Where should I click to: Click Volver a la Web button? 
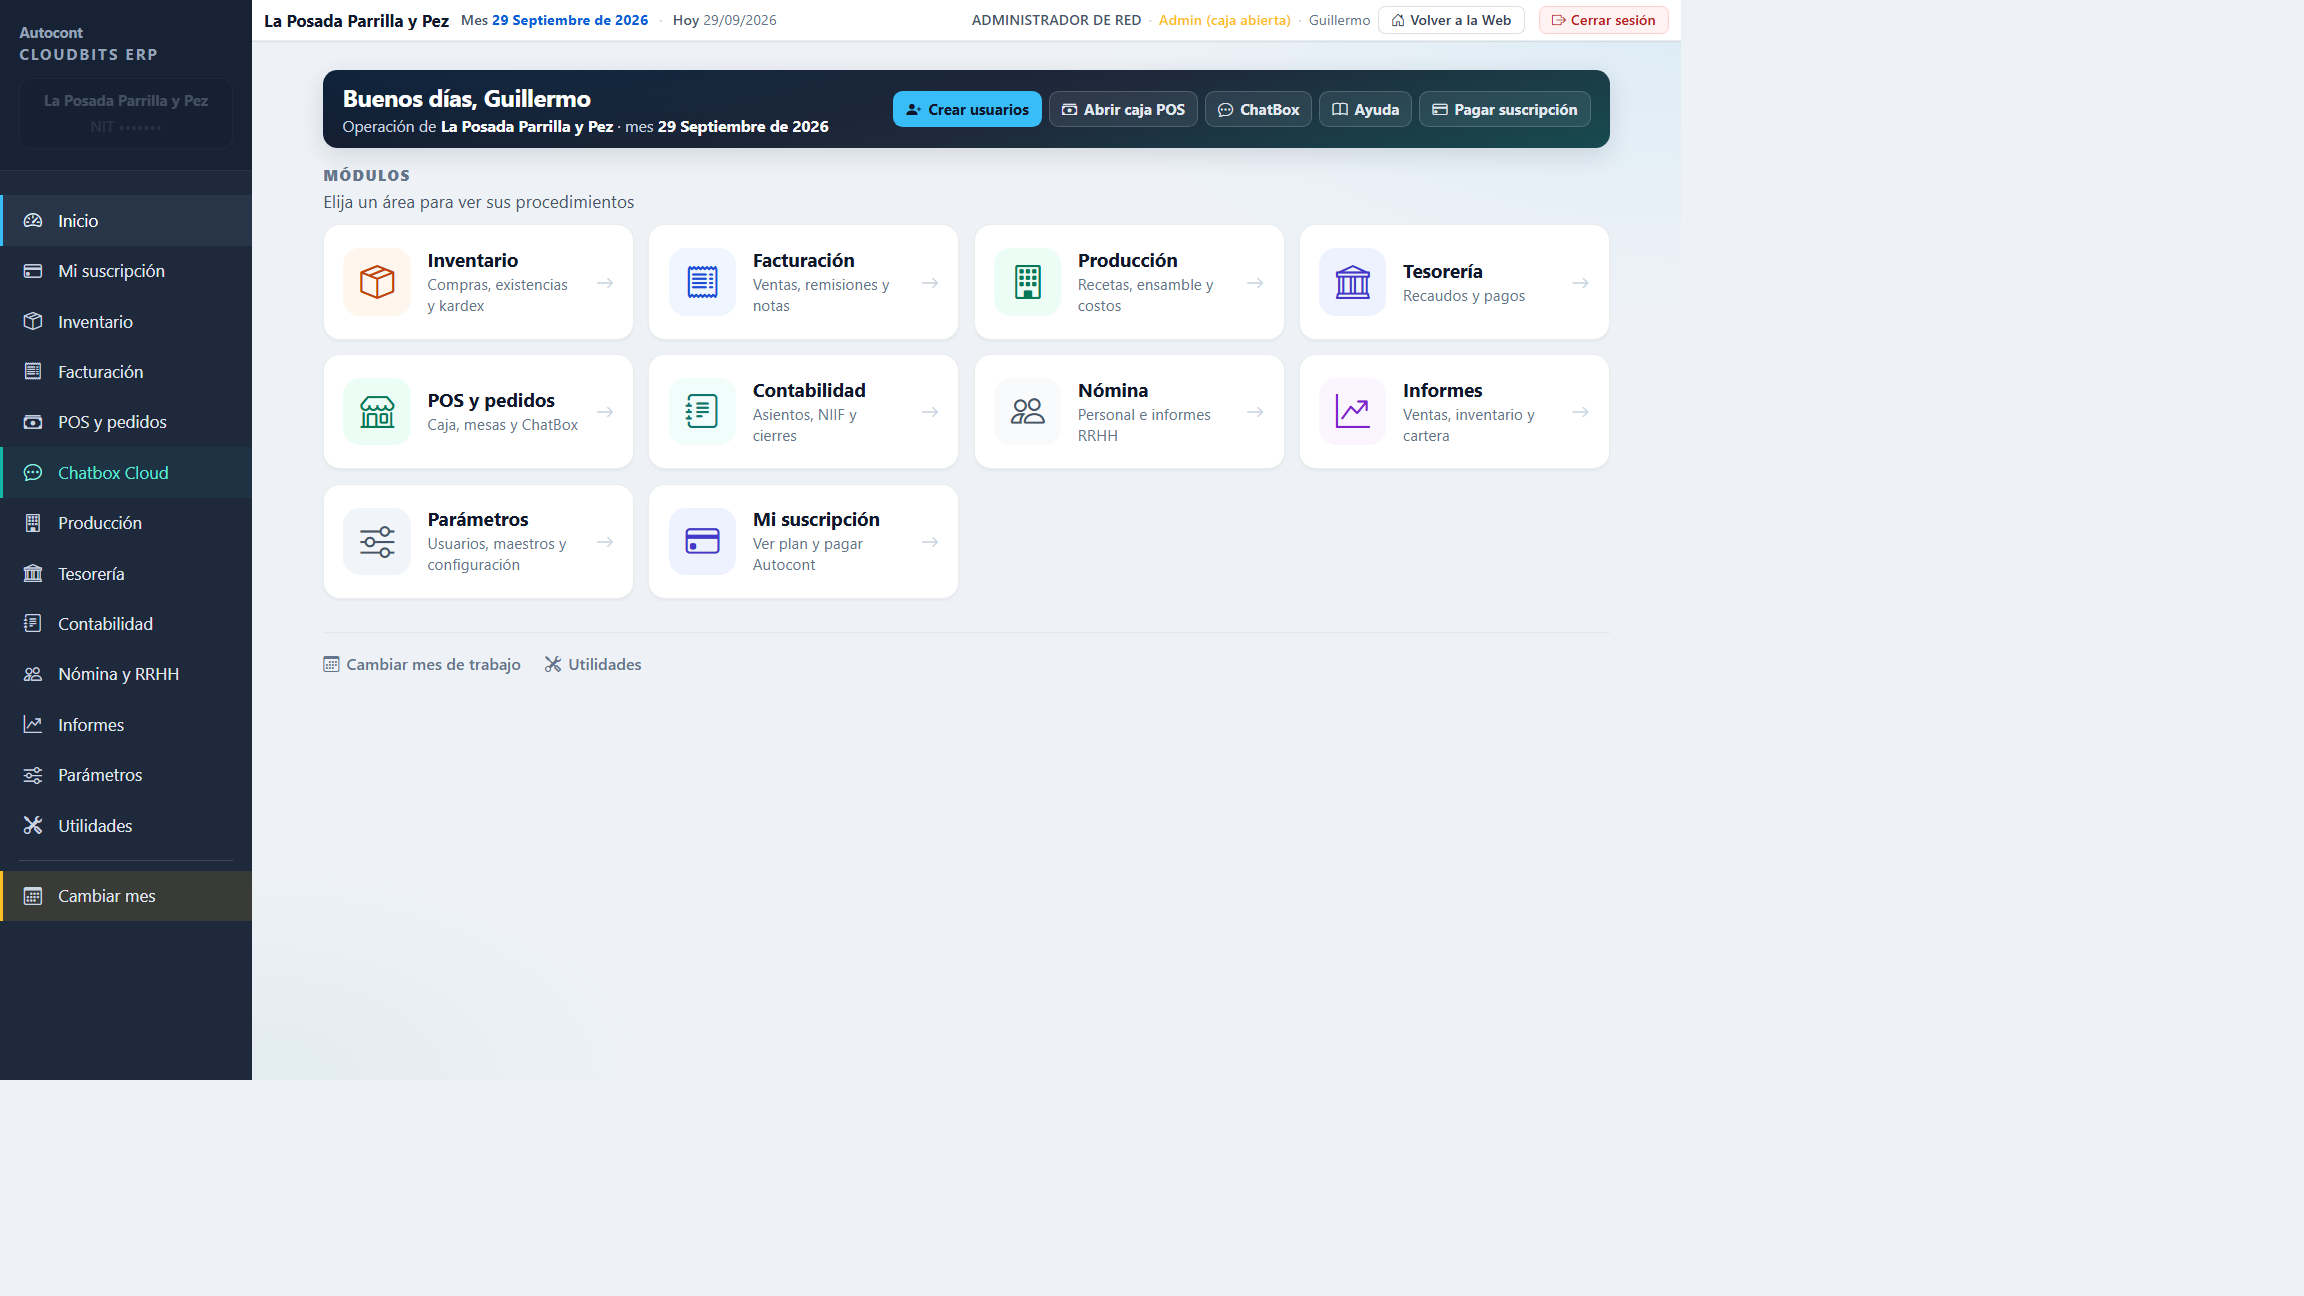[1451, 20]
